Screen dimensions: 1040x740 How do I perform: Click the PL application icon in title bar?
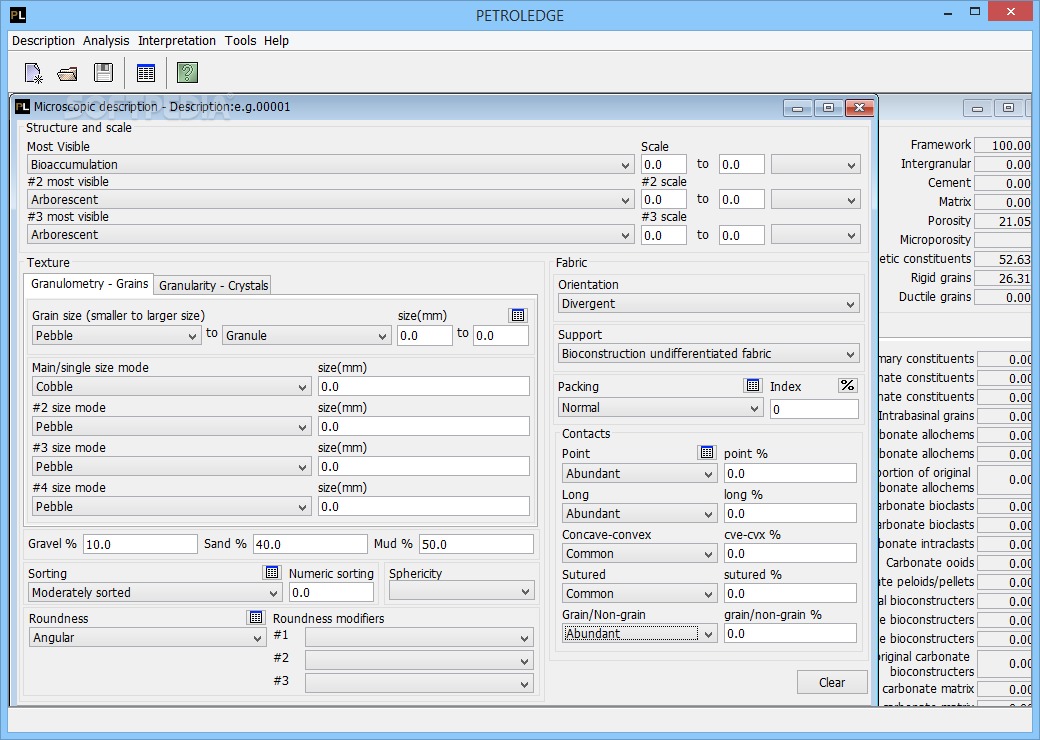(18, 15)
